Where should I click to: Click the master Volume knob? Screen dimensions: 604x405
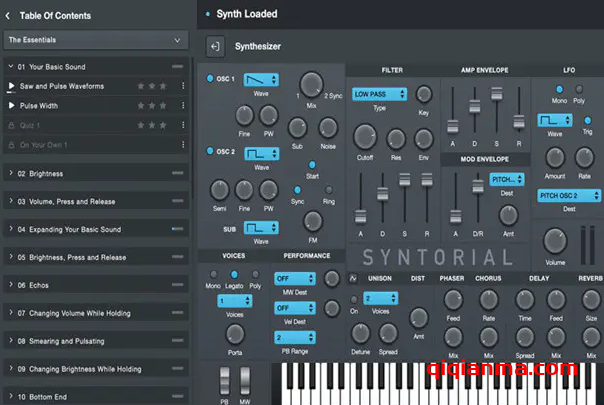(x=556, y=240)
